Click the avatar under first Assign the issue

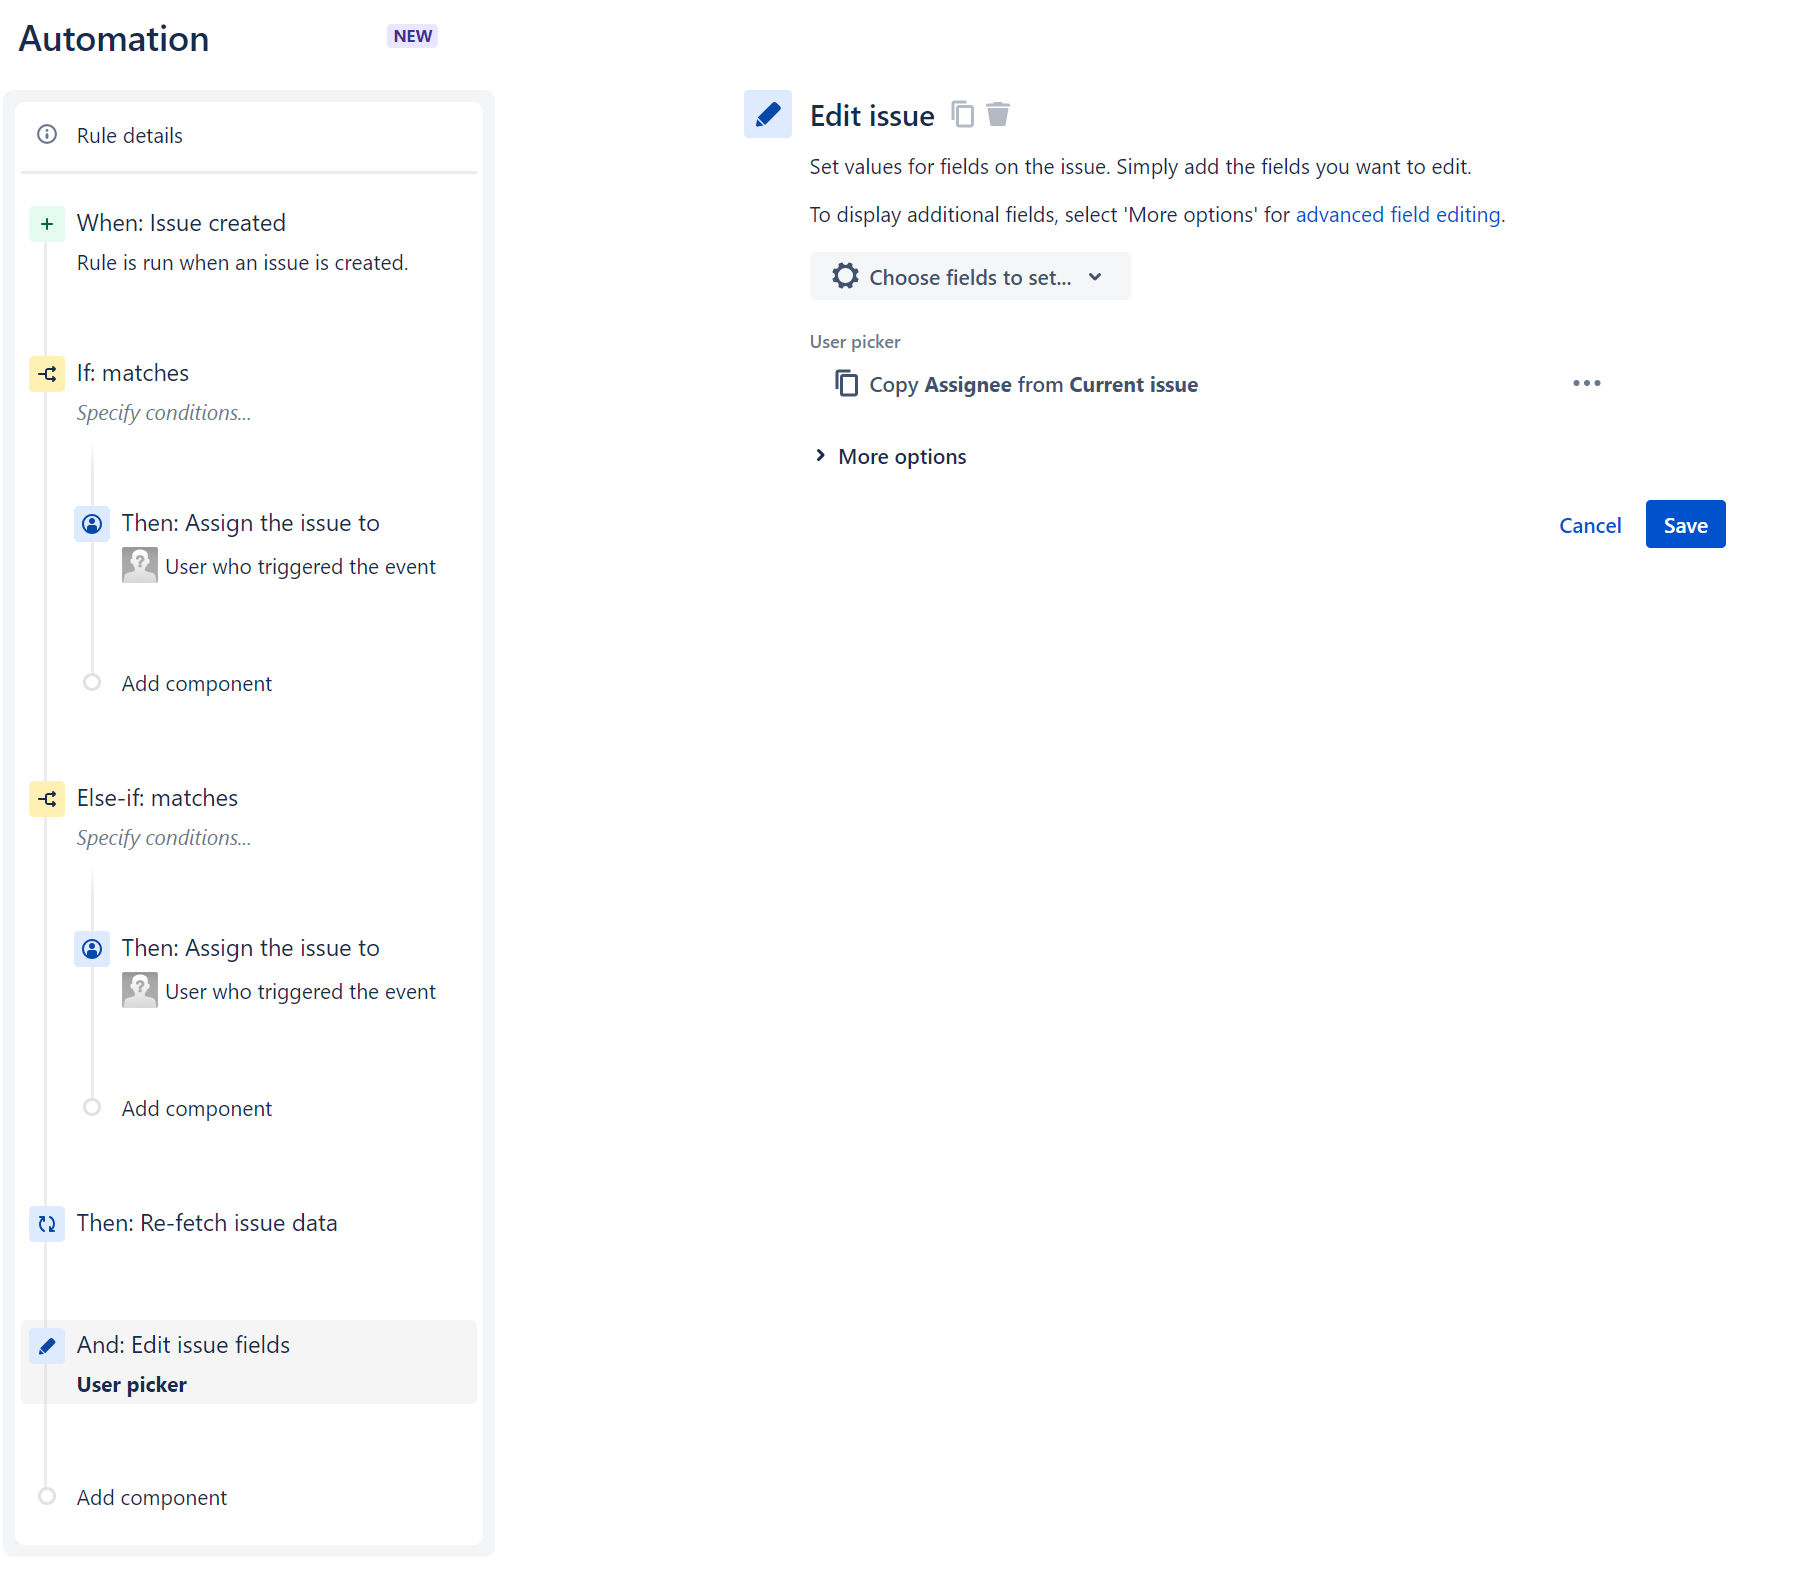[140, 566]
